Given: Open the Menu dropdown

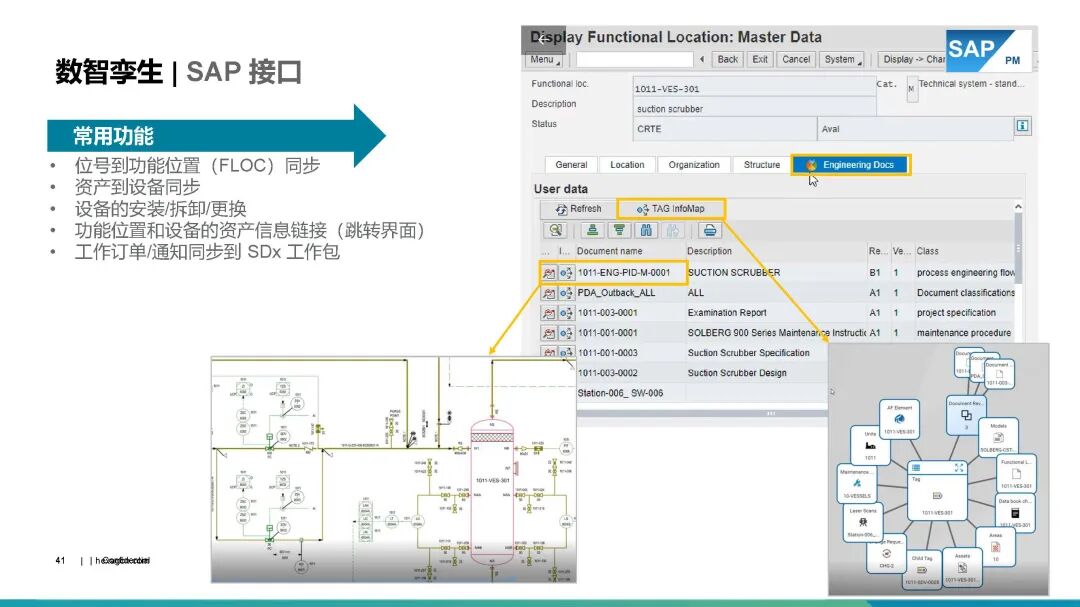Looking at the screenshot, I should [545, 60].
